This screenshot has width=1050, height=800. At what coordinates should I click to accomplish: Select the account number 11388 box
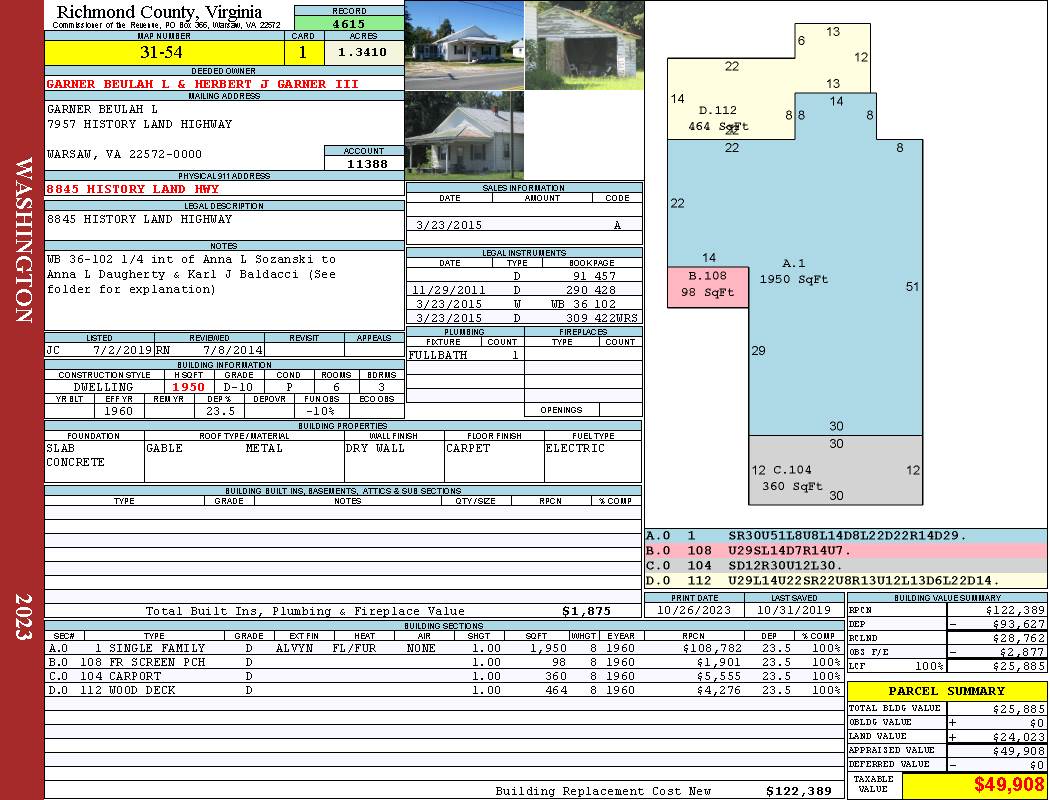pos(364,163)
